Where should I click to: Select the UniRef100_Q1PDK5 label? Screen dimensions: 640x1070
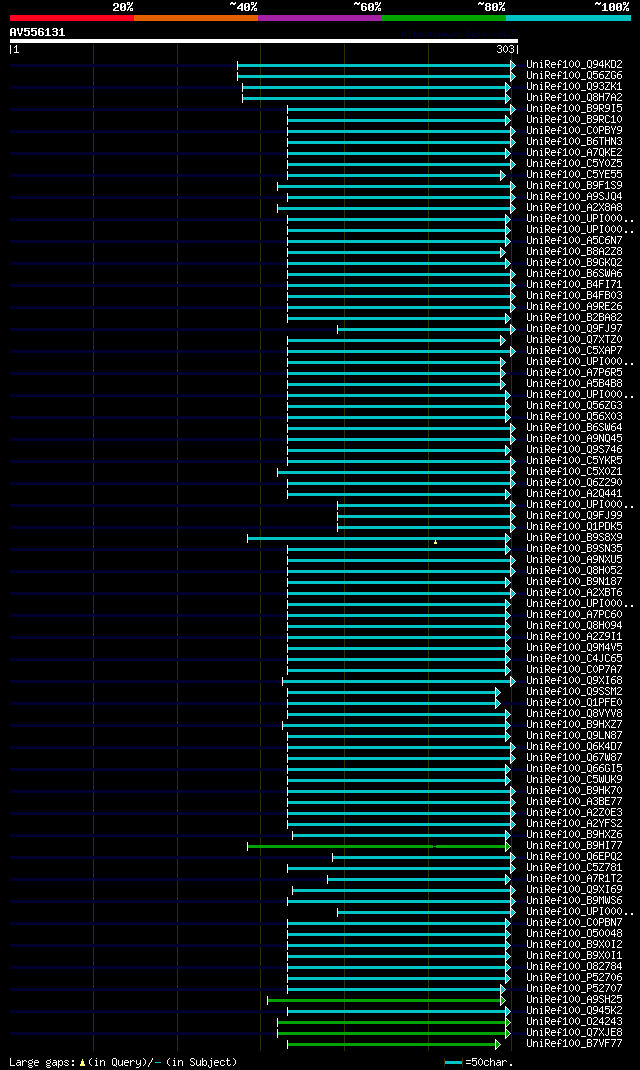tap(574, 527)
